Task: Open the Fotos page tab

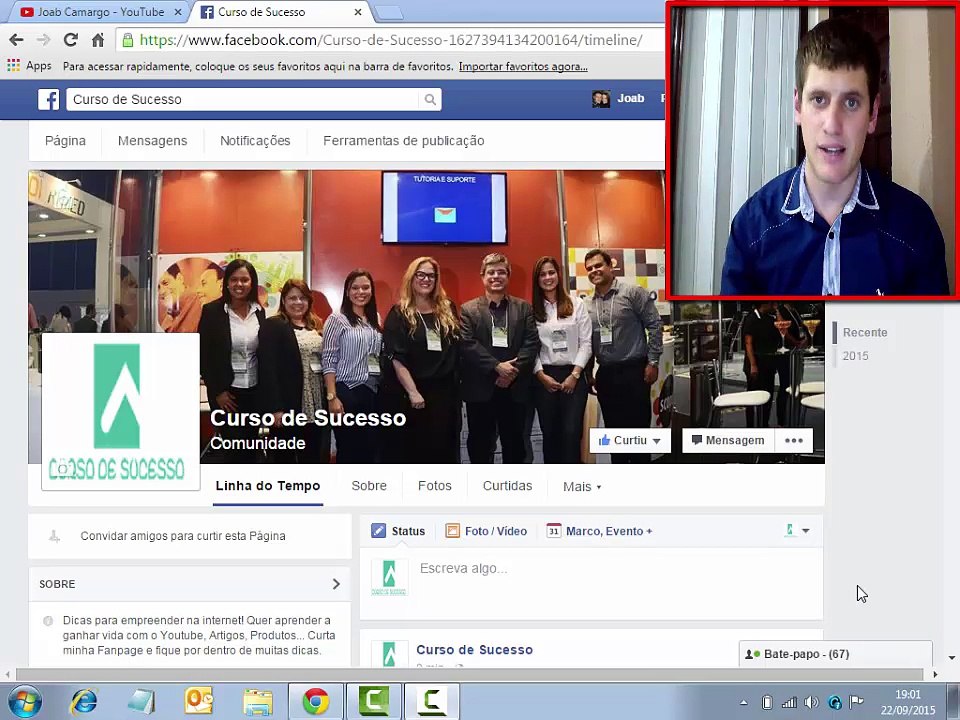Action: coord(435,486)
